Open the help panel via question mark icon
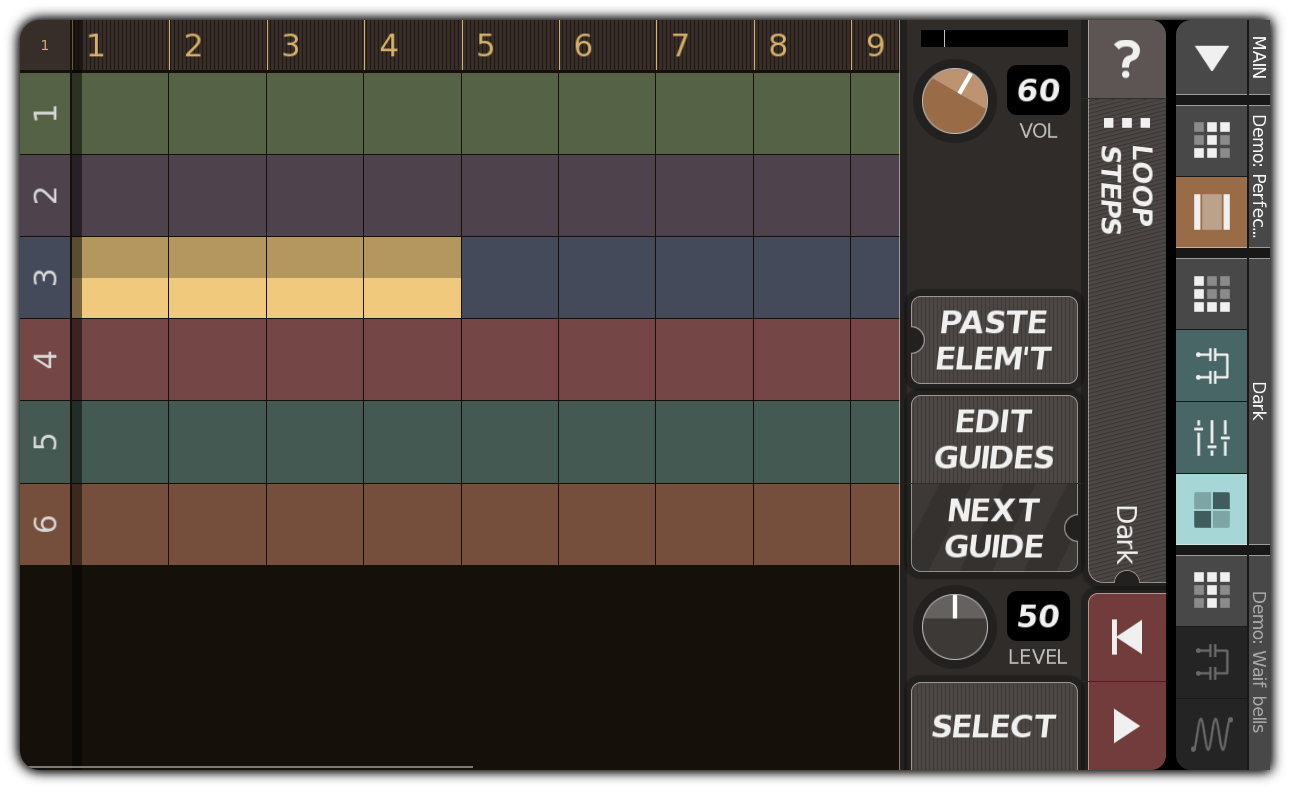This screenshot has width=1290, height=790. click(1128, 58)
